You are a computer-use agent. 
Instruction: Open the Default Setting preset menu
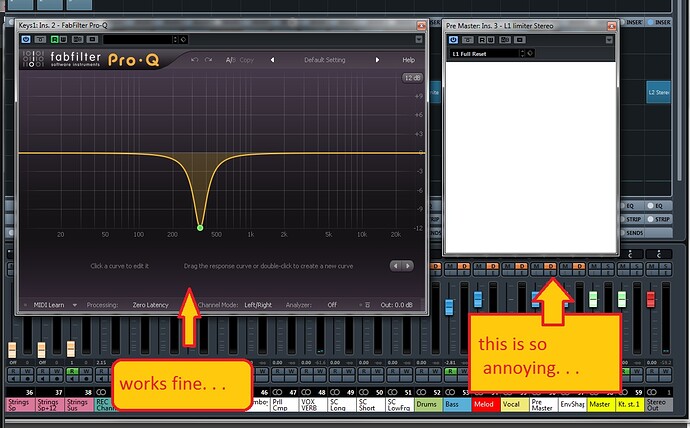tap(325, 60)
